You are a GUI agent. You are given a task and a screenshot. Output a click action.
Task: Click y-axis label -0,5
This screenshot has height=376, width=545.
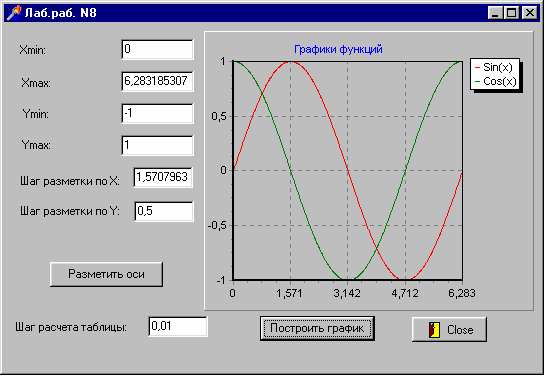point(217,226)
